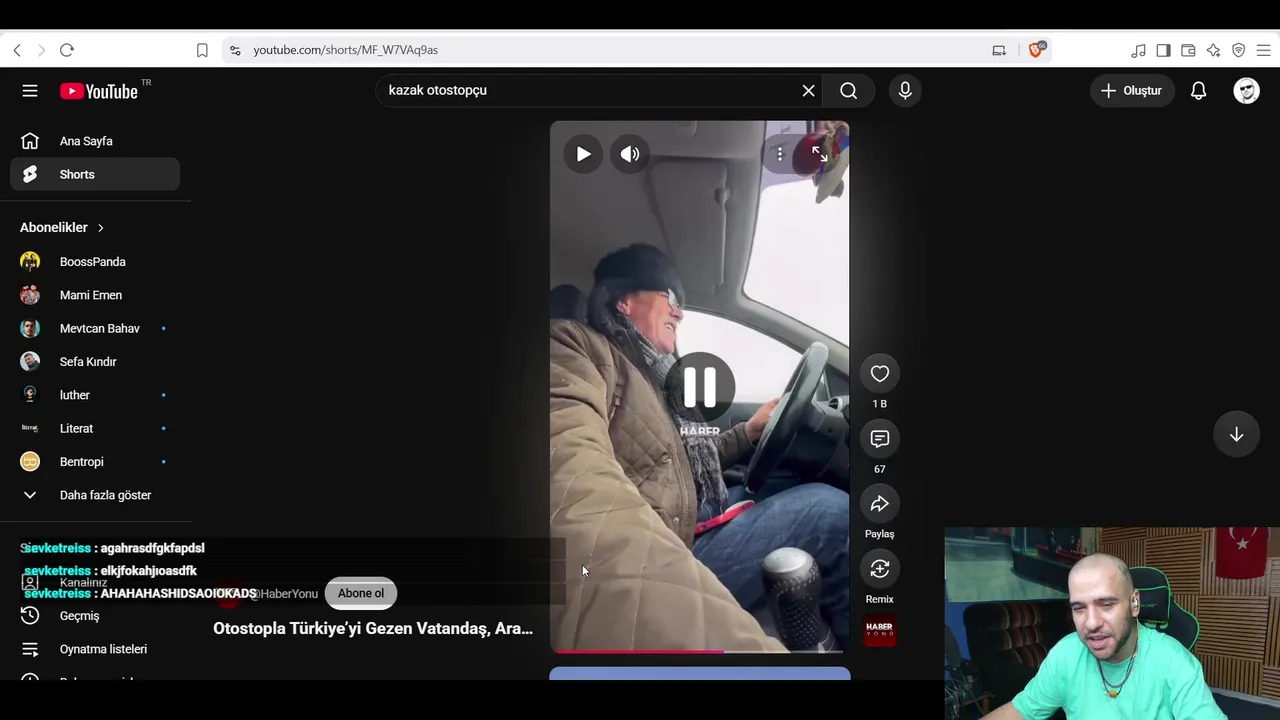Viewport: 1280px width, 720px height.
Task: Select Shorts in the sidebar
Action: coord(95,175)
